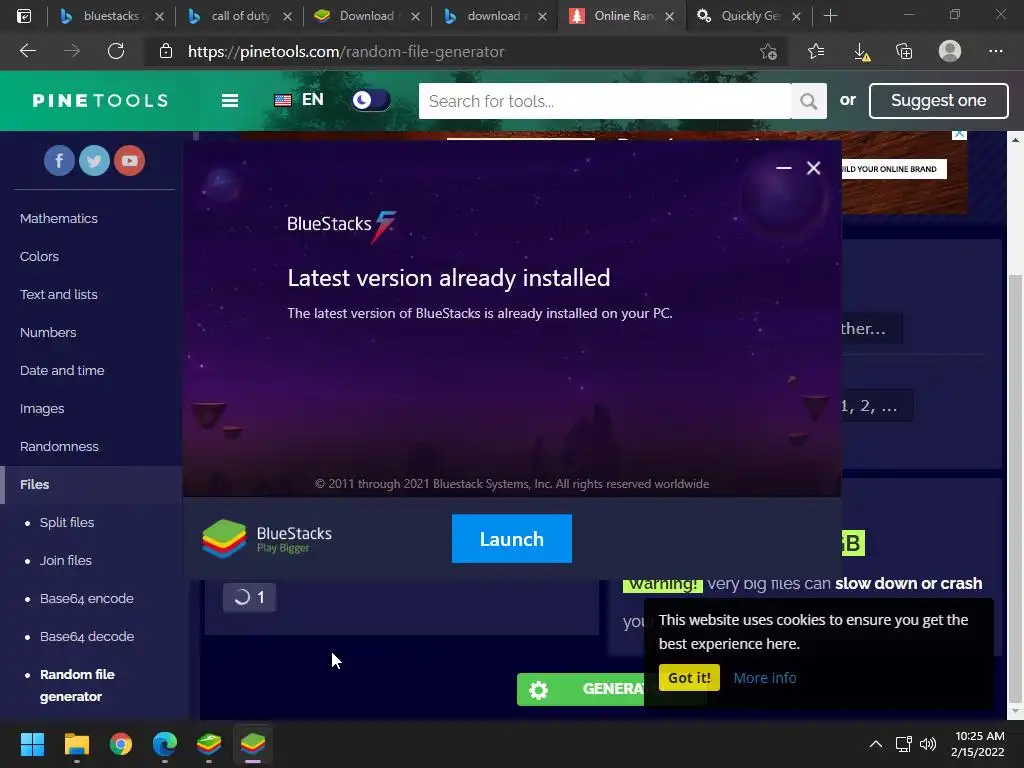This screenshot has height=768, width=1024.
Task: Open Random file generator tool
Action: (x=77, y=685)
